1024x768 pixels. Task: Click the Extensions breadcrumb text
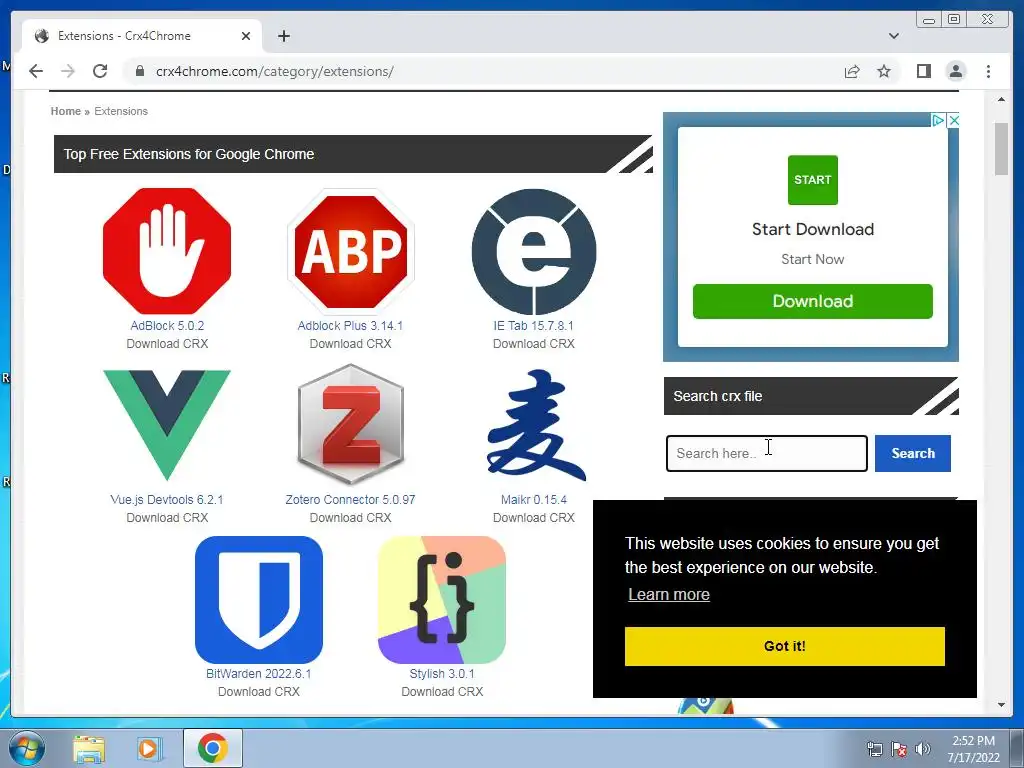[121, 111]
